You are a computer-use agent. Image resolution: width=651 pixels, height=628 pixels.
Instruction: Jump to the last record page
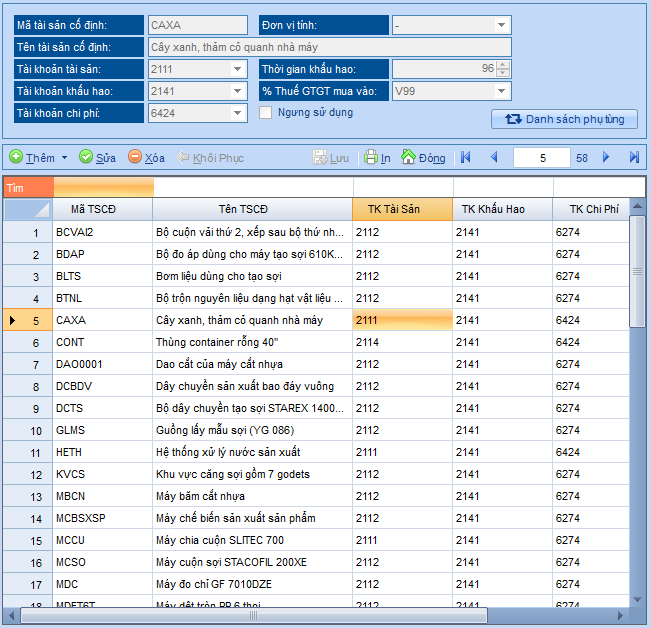[634, 157]
